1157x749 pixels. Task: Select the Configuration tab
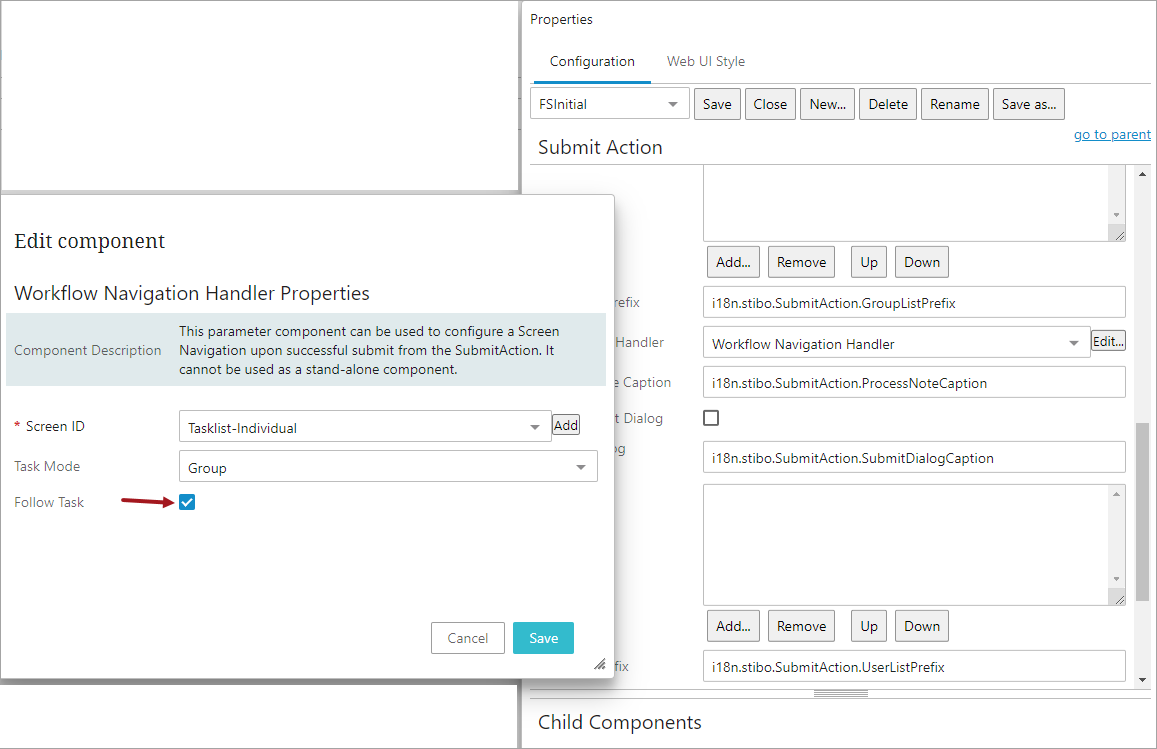[592, 61]
